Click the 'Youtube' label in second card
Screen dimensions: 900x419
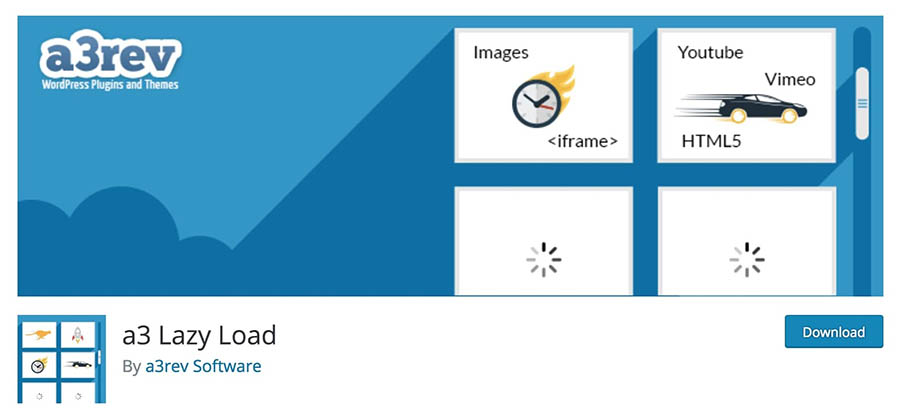(710, 52)
